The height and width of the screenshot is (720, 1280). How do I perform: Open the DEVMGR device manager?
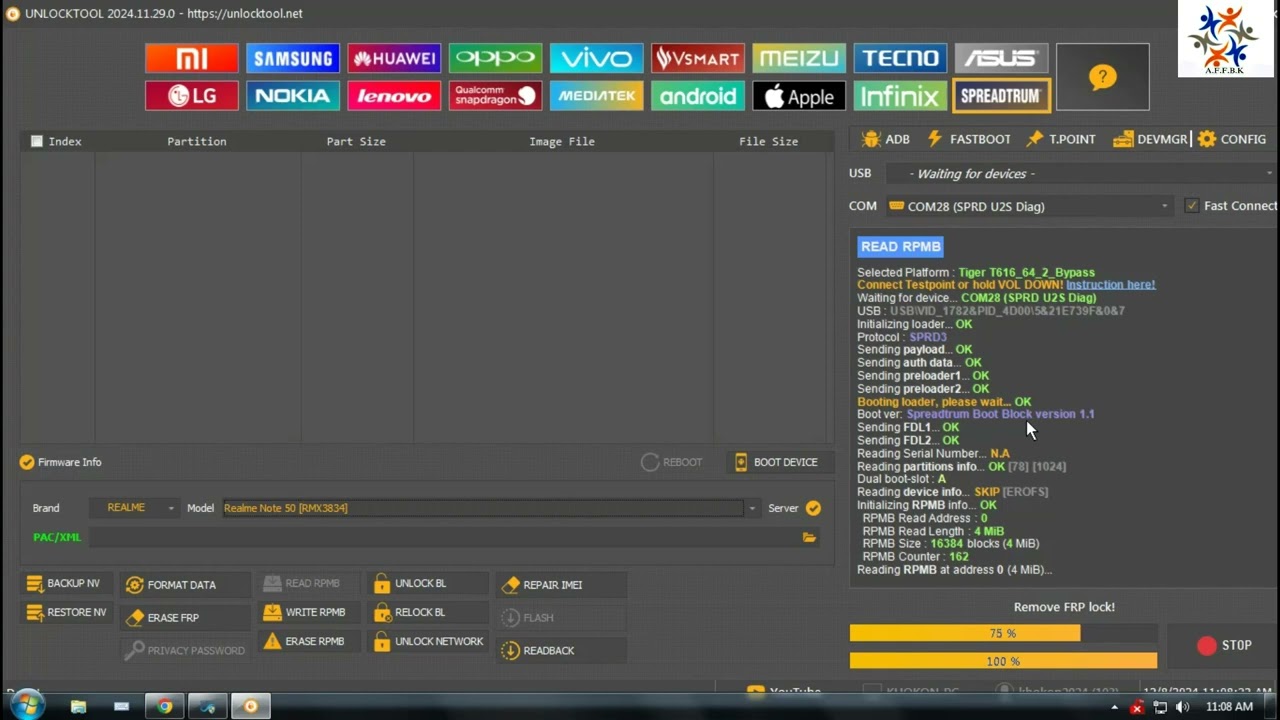click(1149, 139)
